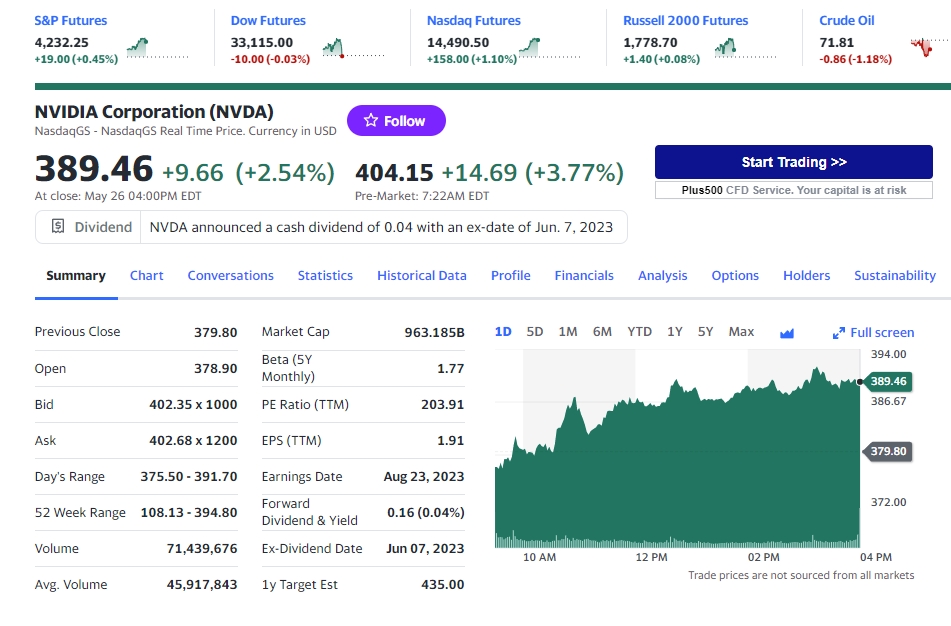Open the Dow Futures link
The height and width of the screenshot is (626, 951).
click(268, 21)
